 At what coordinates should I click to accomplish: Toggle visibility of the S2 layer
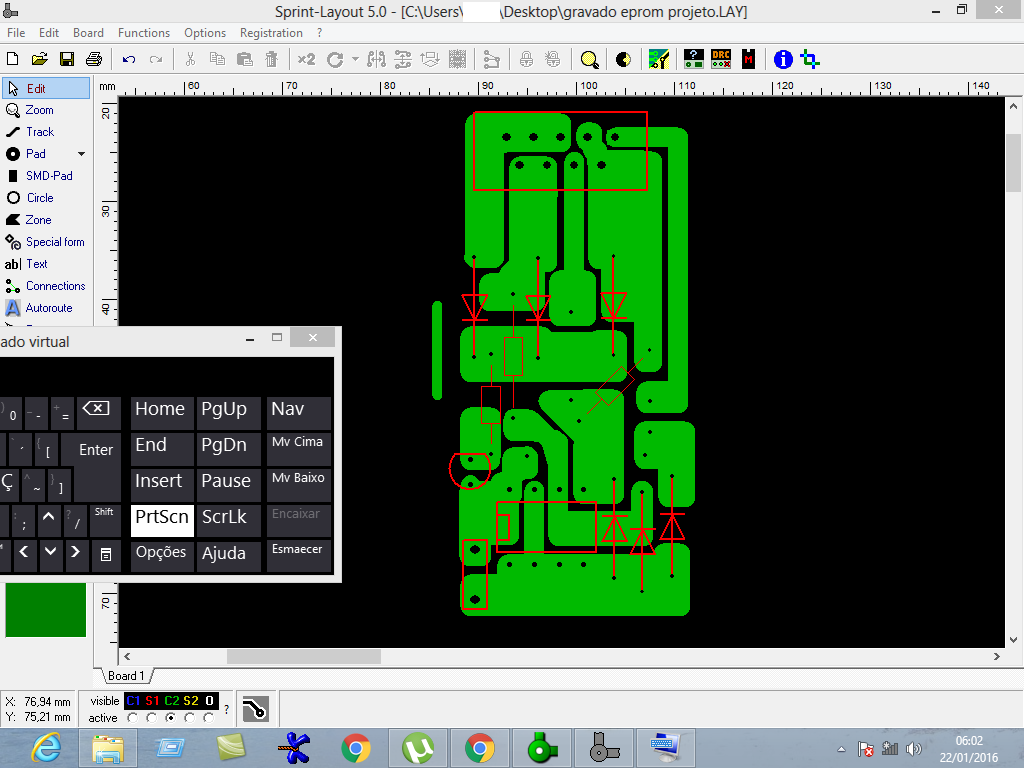click(191, 701)
